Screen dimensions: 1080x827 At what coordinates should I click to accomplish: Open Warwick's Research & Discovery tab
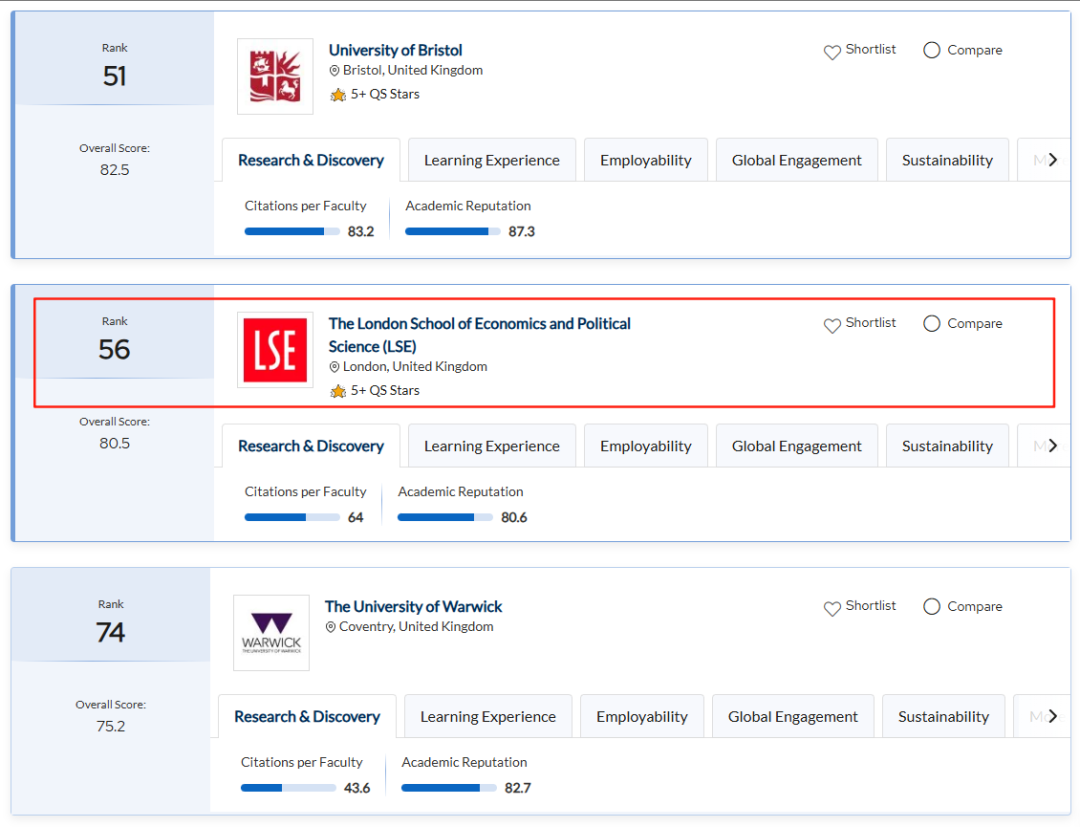click(307, 717)
